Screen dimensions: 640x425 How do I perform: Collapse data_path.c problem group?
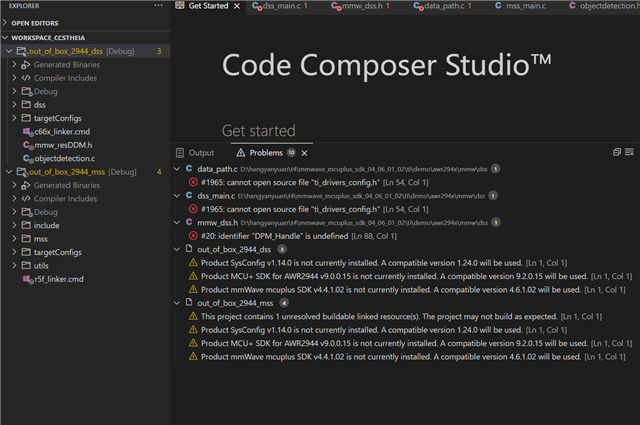(x=177, y=169)
